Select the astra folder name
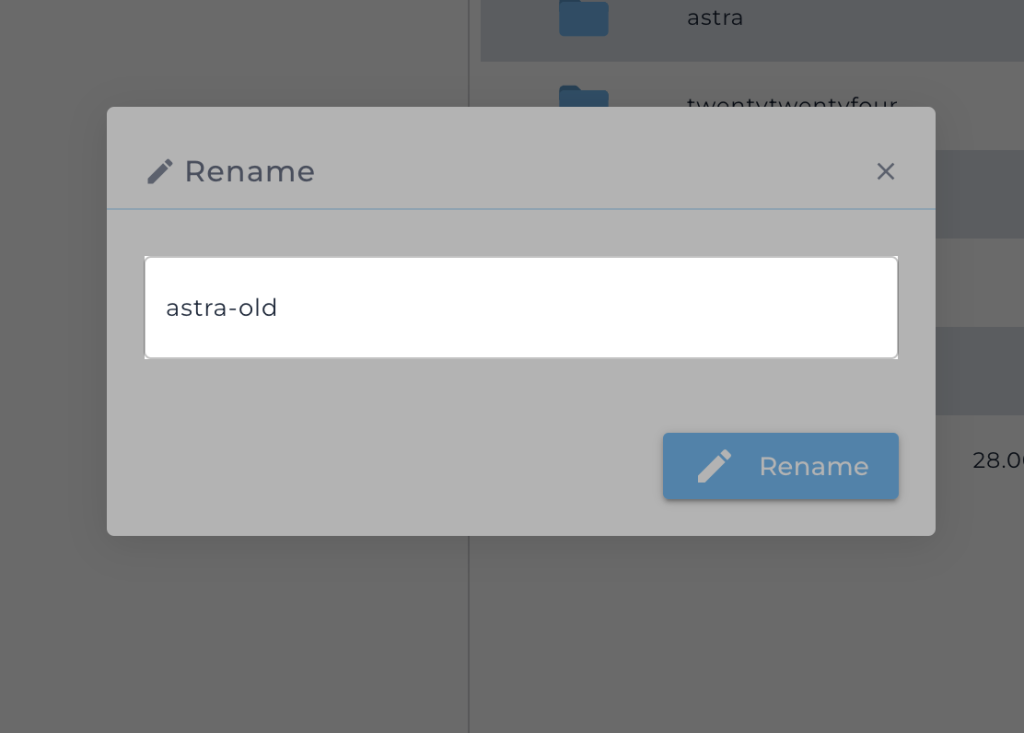 pos(715,18)
